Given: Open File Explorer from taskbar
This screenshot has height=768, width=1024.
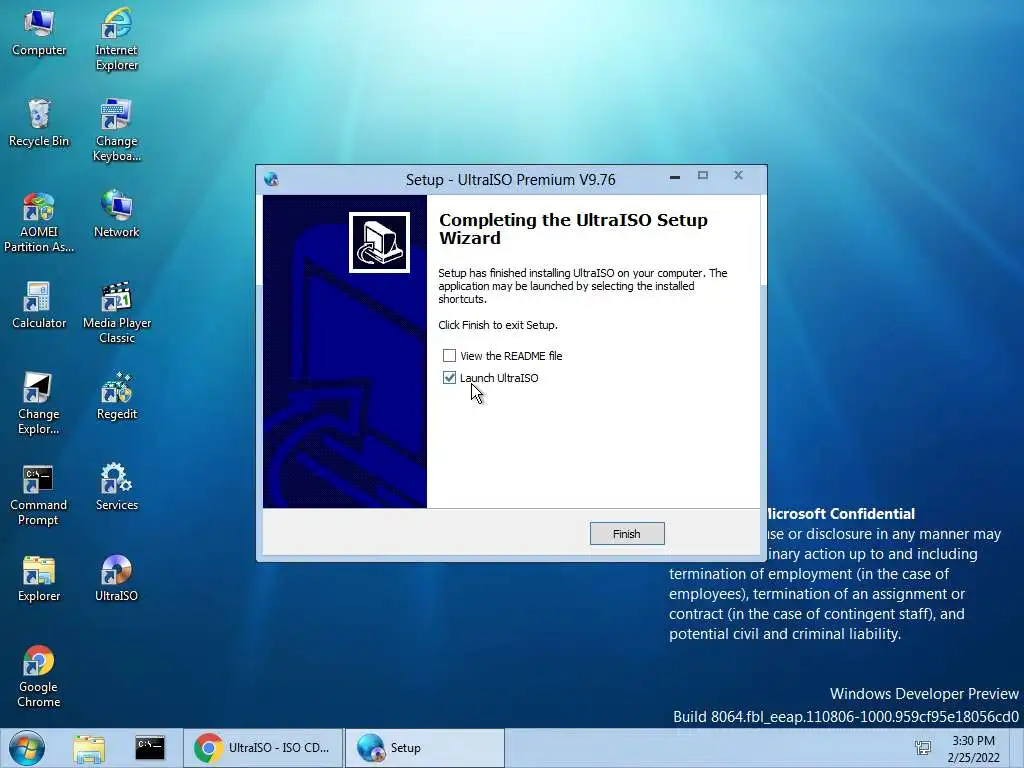Looking at the screenshot, I should coord(89,748).
